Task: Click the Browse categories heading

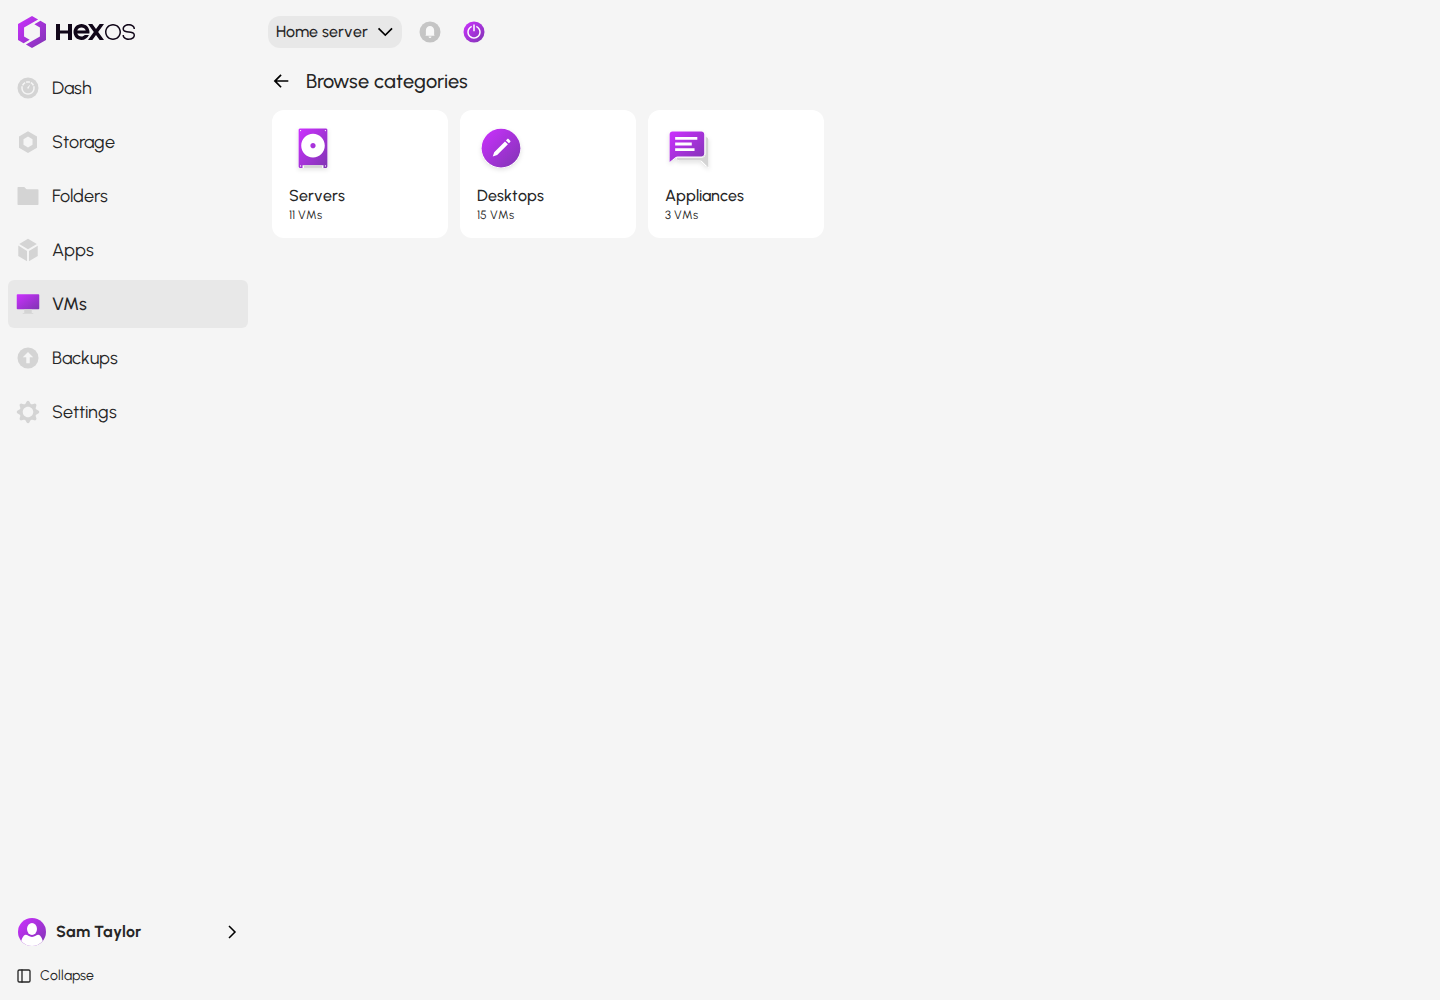Action: tap(387, 81)
